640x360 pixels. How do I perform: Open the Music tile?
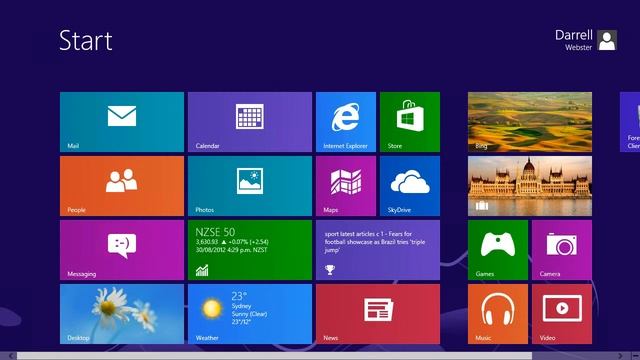498,314
